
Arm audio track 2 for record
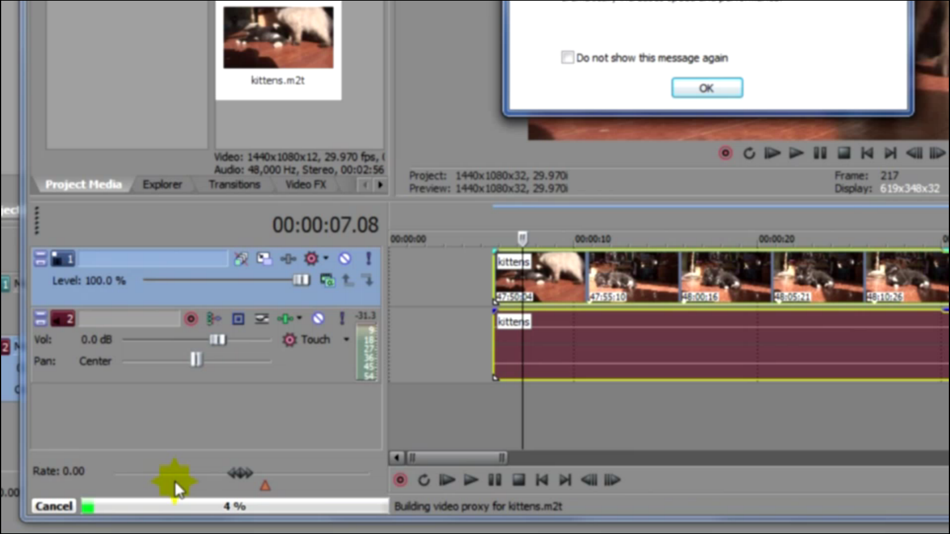(191, 319)
